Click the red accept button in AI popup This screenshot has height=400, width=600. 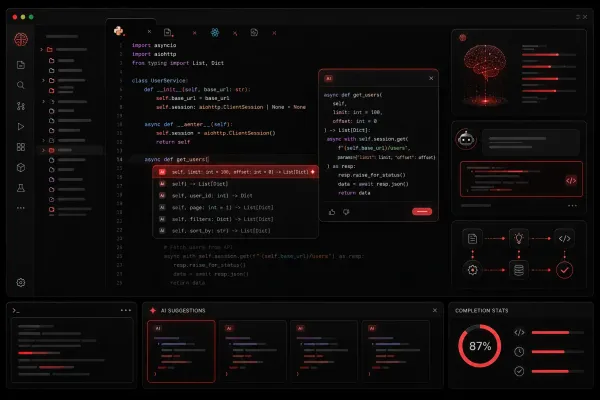(422, 211)
